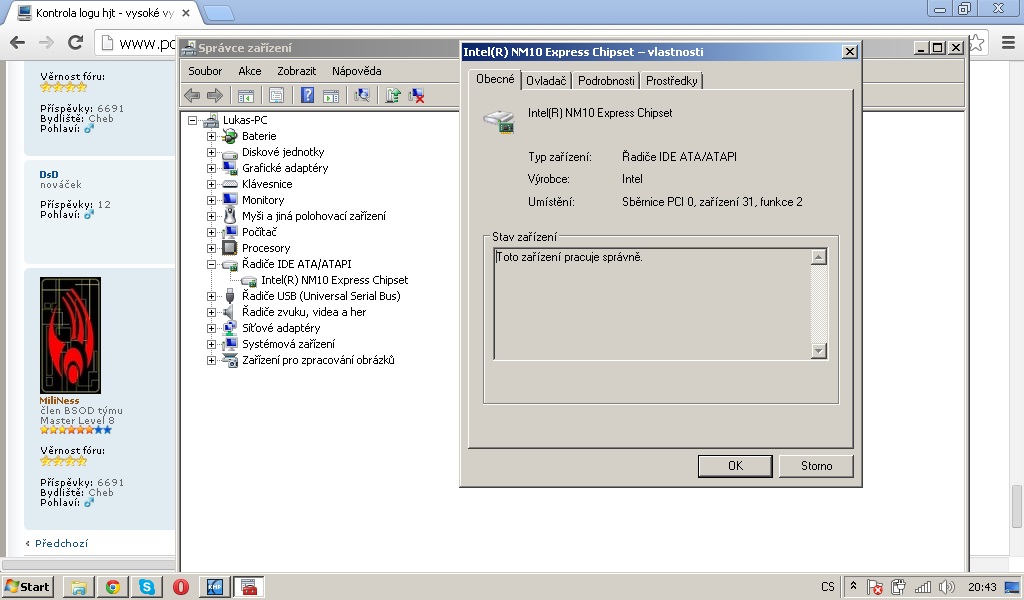Expand Myši a jiná polohovací zařízení node
This screenshot has height=600, width=1024.
tap(211, 216)
